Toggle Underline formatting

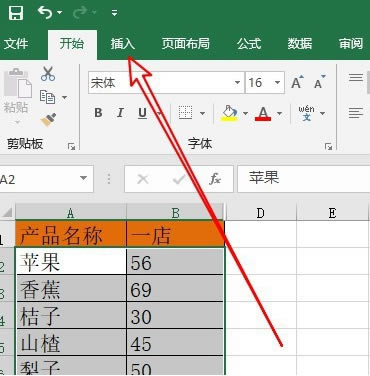click(142, 113)
